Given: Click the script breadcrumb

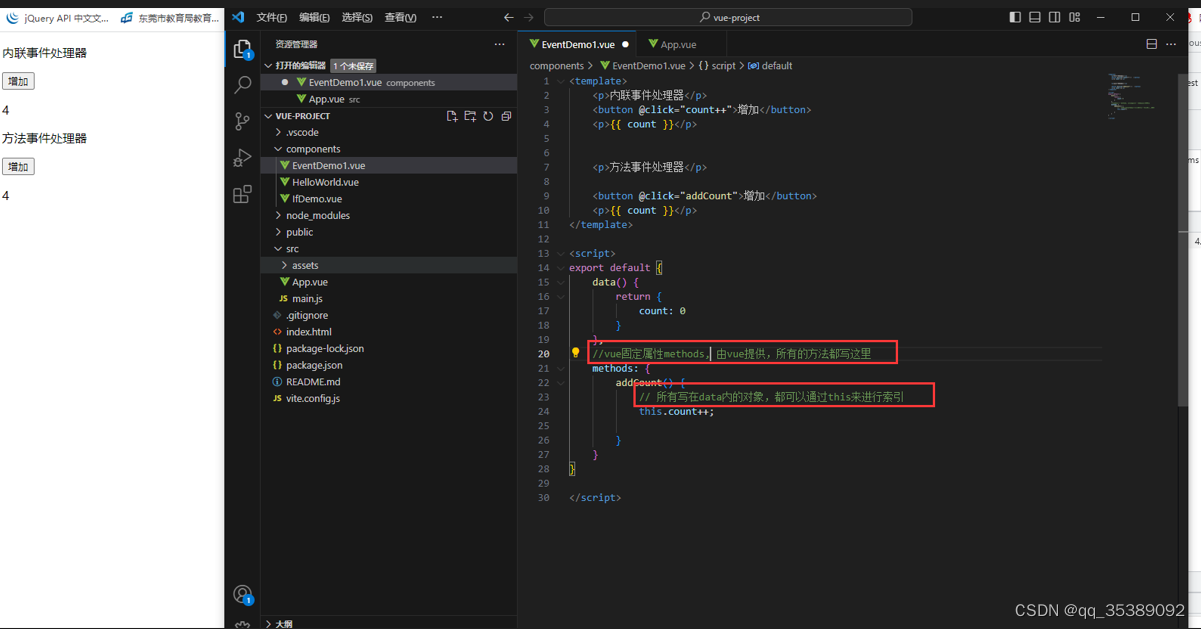Looking at the screenshot, I should tap(717, 66).
